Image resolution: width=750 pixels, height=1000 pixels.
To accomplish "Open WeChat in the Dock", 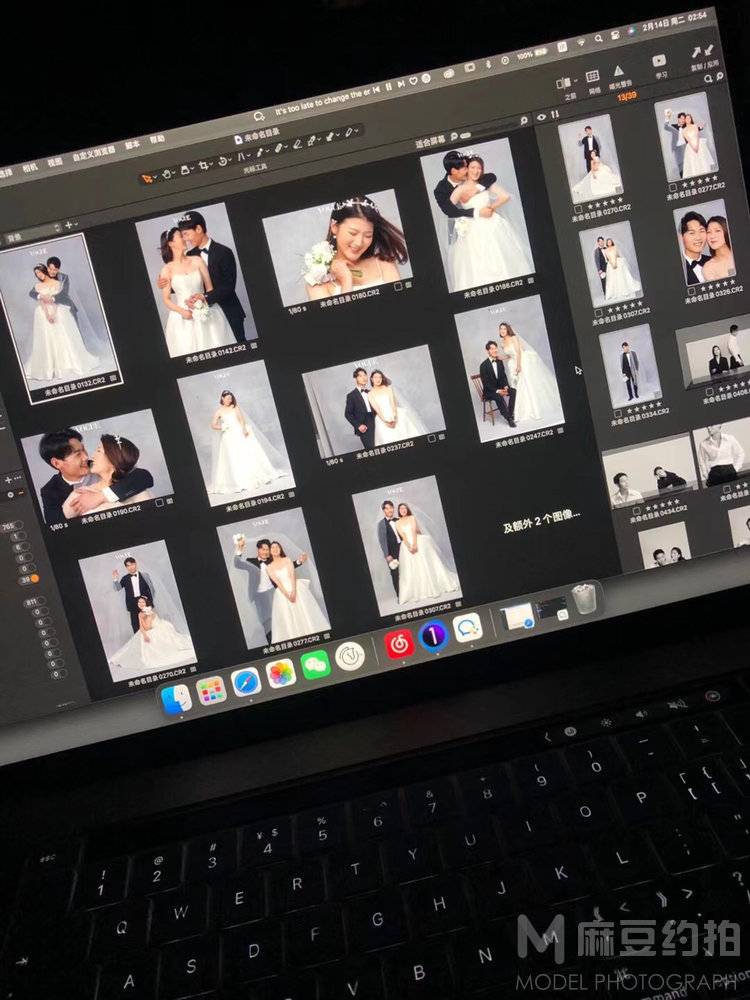I will (316, 665).
